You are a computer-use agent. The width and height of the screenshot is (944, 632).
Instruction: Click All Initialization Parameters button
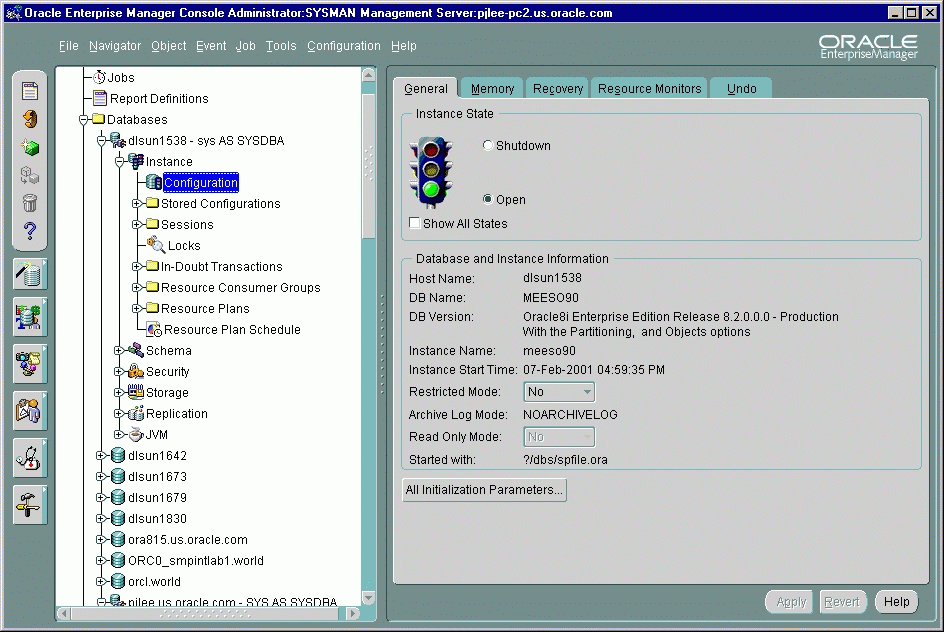click(x=484, y=489)
